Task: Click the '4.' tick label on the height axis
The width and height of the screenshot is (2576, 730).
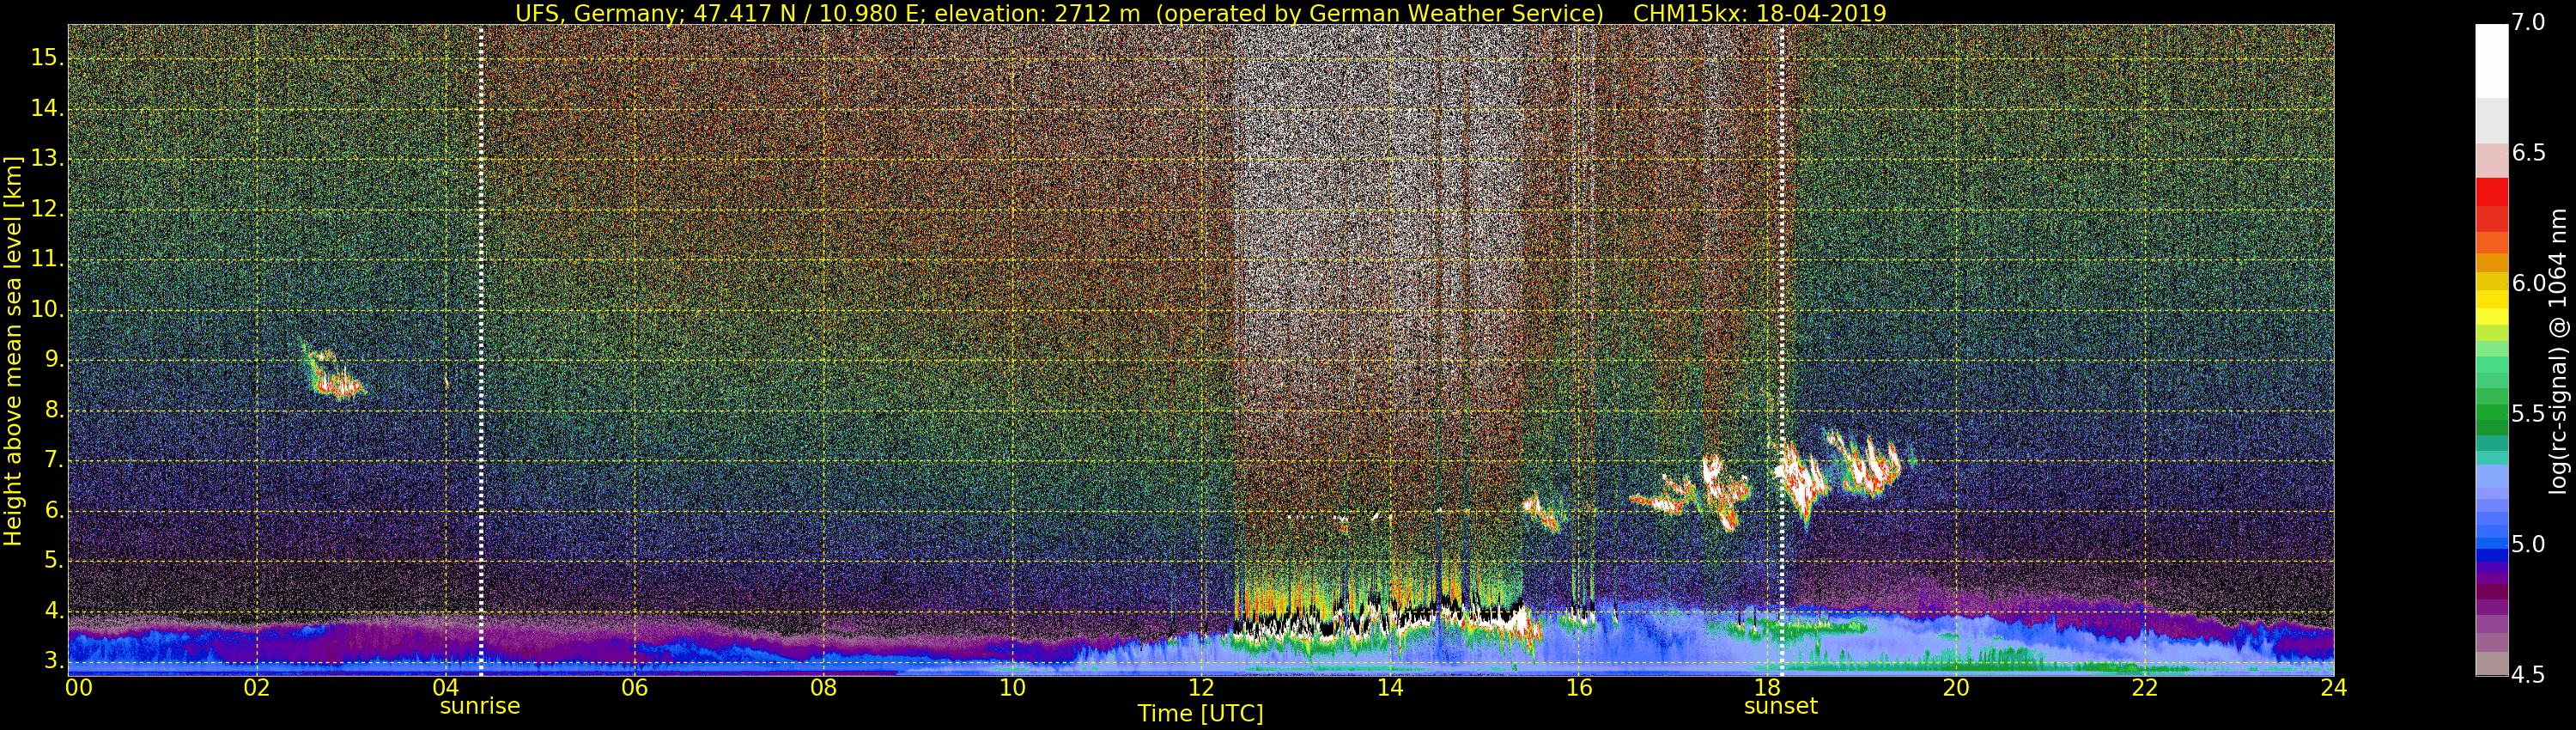Action: point(52,611)
